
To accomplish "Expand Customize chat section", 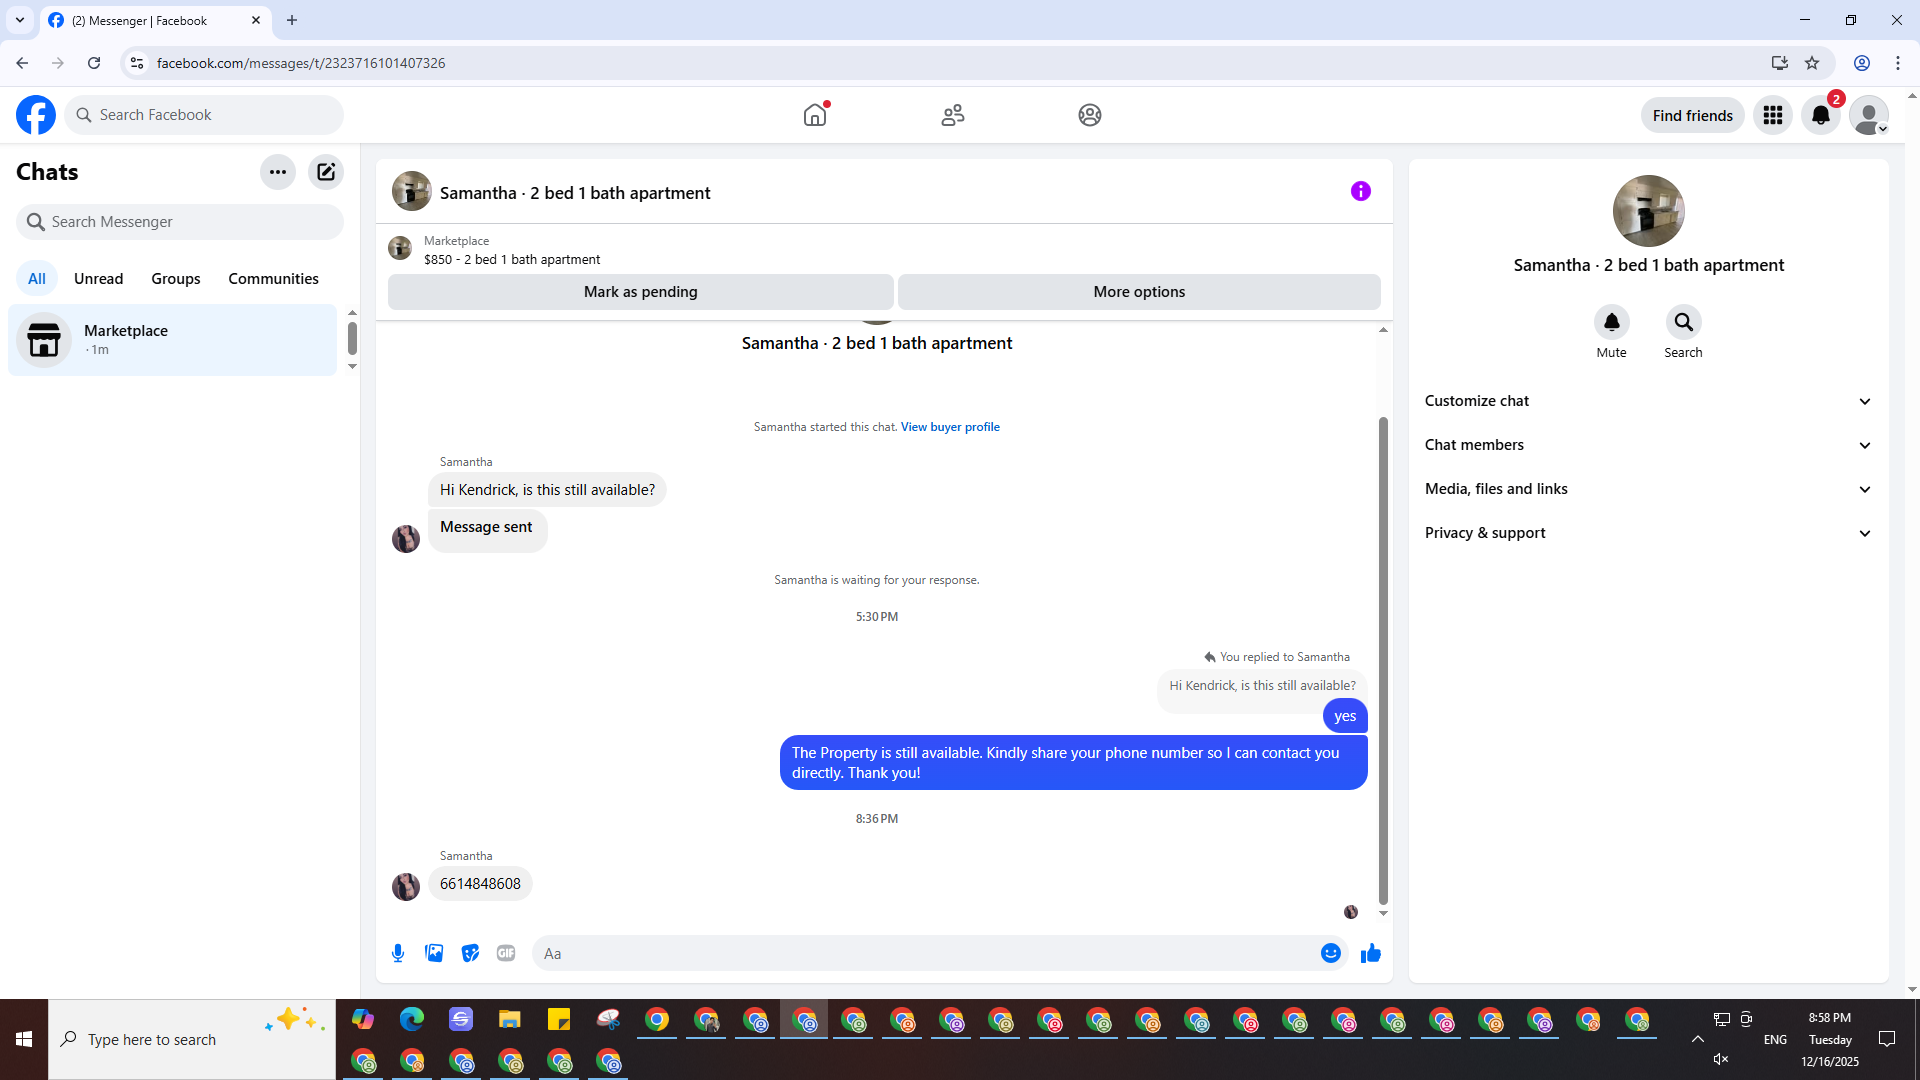I will point(1648,401).
